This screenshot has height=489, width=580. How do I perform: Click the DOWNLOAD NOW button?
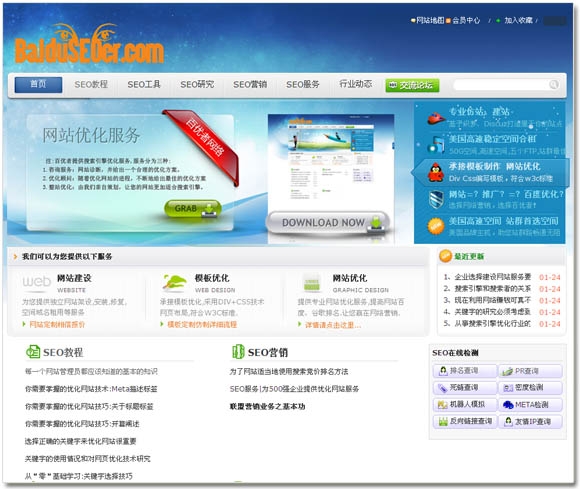(x=327, y=223)
